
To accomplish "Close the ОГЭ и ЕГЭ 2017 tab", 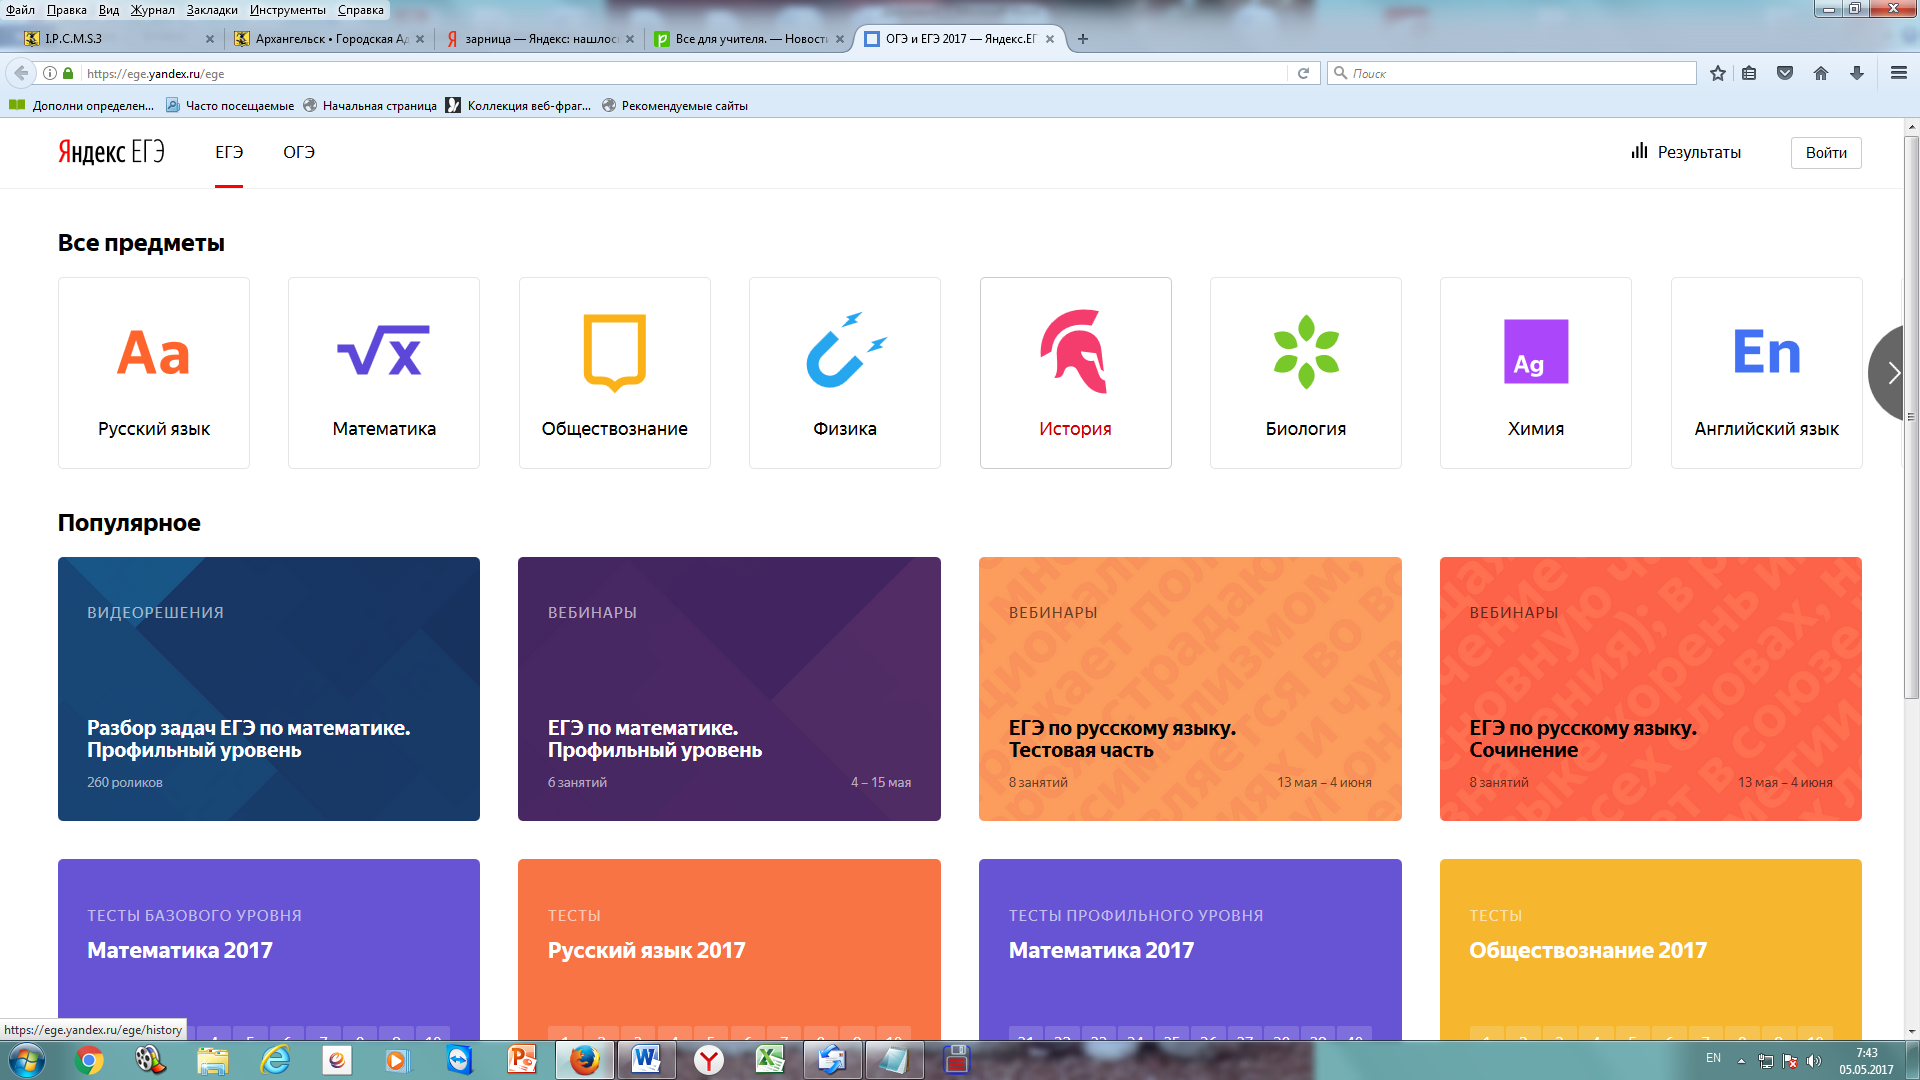I will click(x=1050, y=39).
